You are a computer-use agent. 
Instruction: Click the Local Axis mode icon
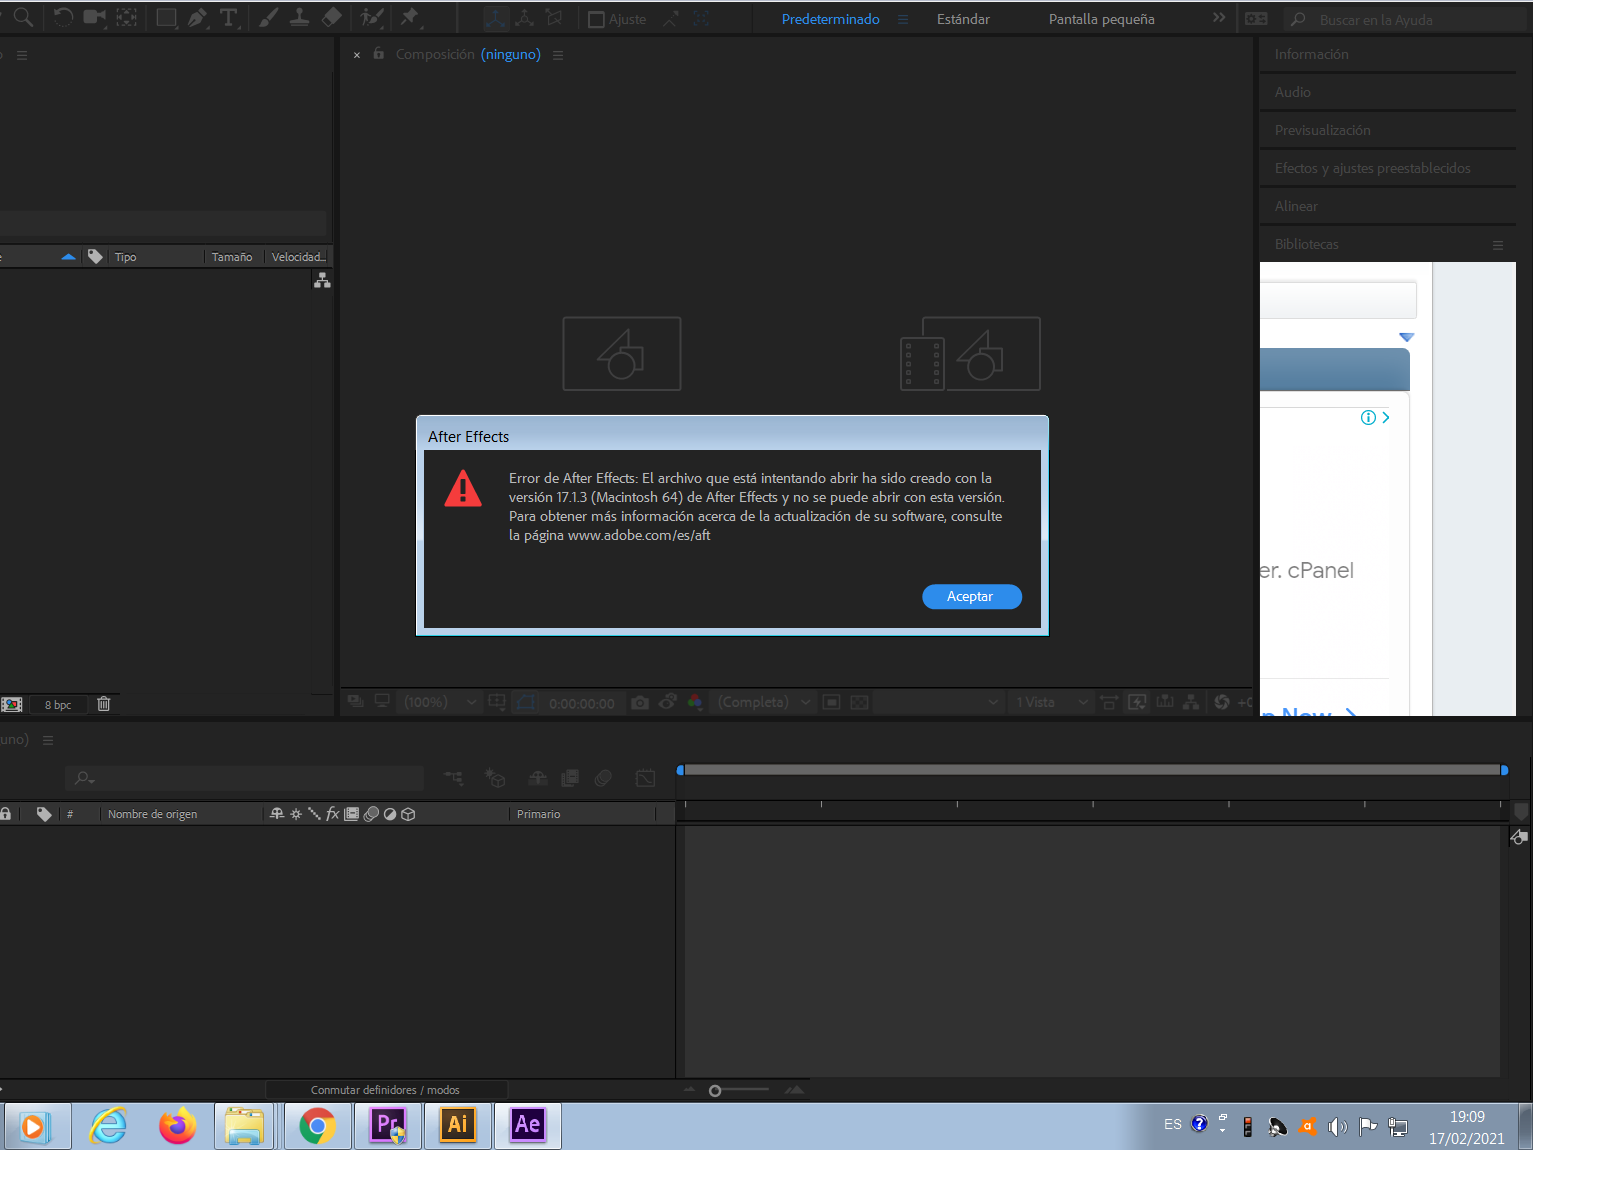coord(495,18)
